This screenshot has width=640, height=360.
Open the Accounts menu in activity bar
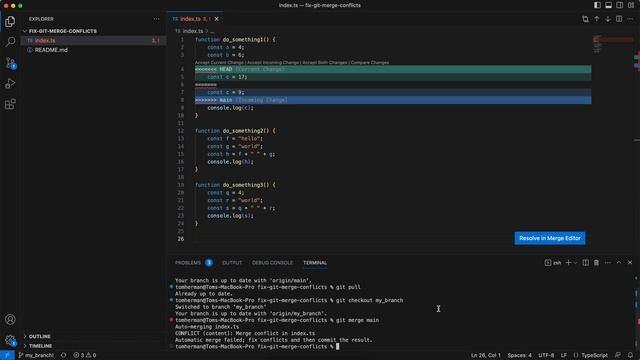[10, 319]
